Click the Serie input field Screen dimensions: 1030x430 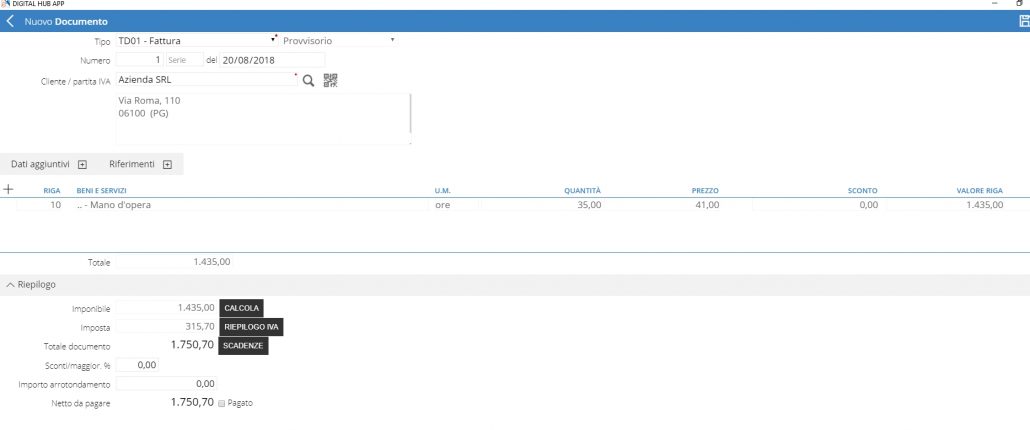(x=185, y=60)
